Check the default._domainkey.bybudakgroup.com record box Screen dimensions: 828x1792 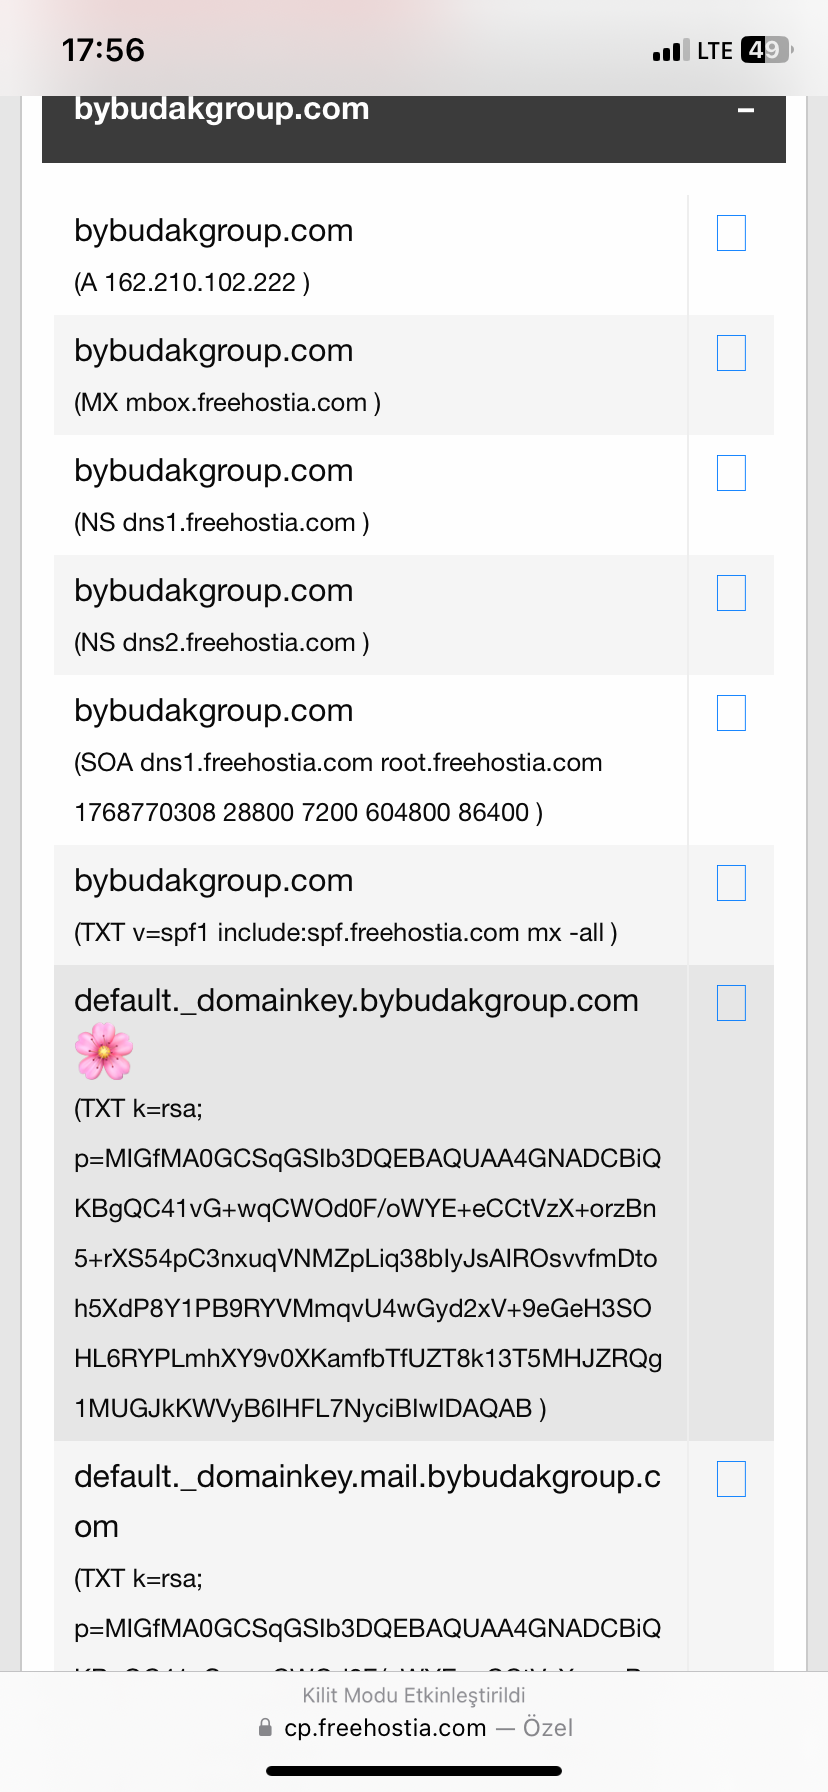click(731, 1003)
